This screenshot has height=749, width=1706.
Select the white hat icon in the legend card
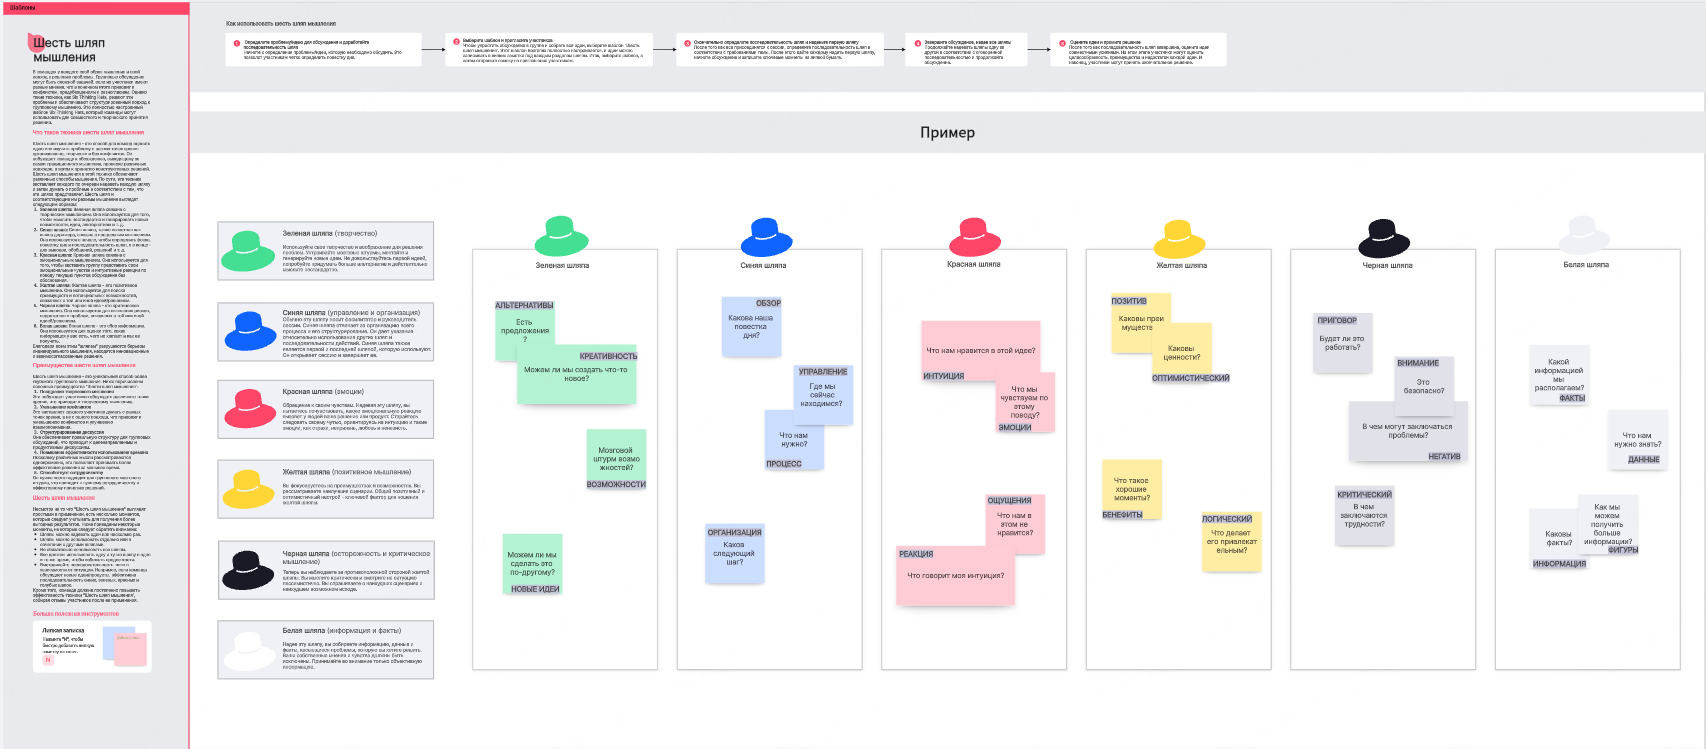click(249, 650)
